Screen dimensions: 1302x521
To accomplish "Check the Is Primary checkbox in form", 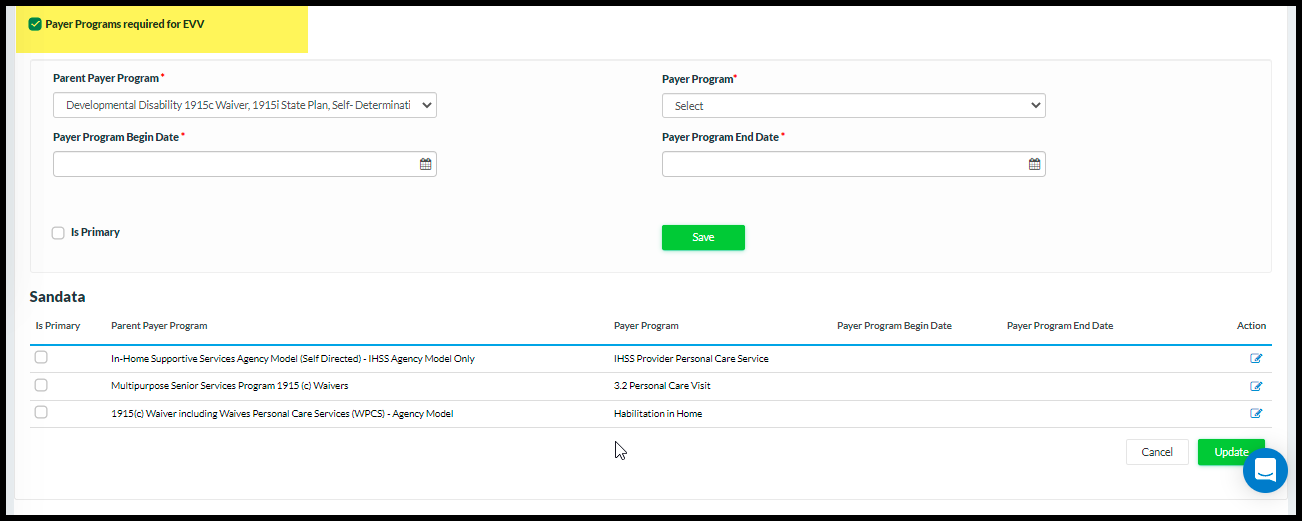I will [x=58, y=233].
